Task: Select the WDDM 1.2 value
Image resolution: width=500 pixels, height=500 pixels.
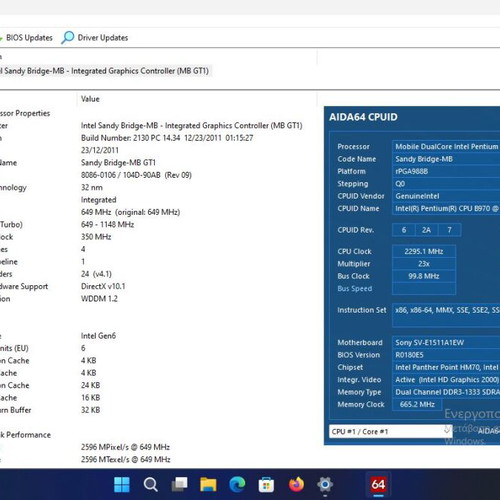Action: 99,299
